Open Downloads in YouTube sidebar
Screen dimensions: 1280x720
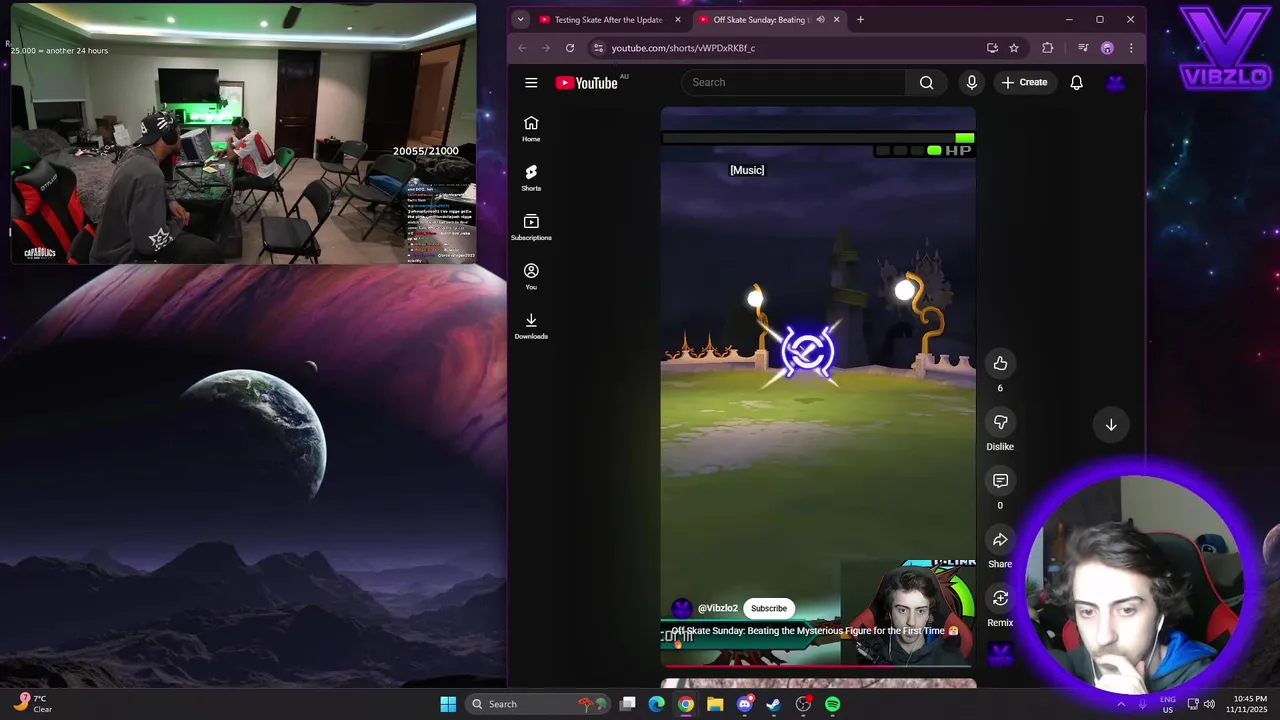[x=531, y=325]
